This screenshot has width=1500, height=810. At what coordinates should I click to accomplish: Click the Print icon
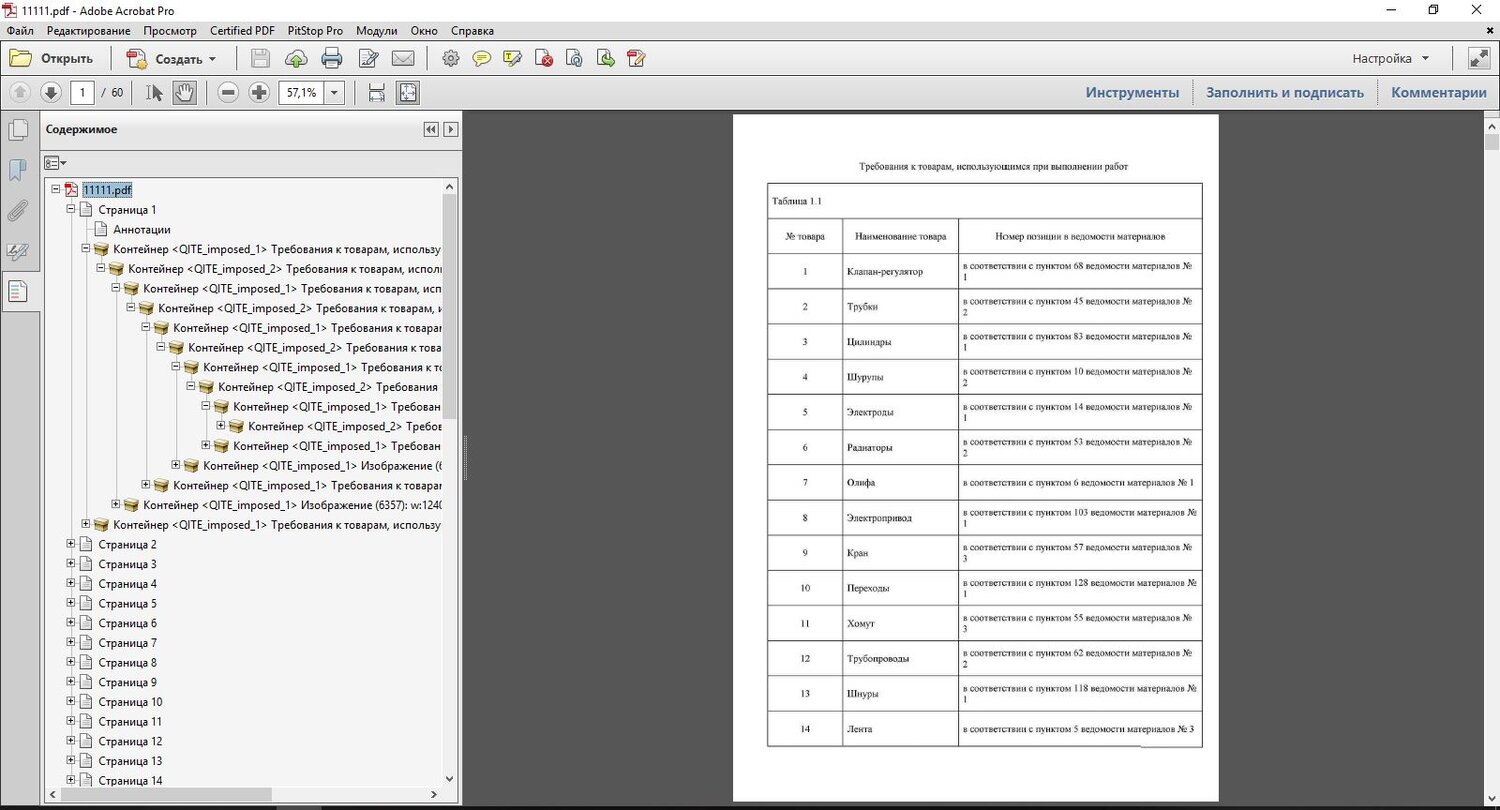(x=332, y=58)
